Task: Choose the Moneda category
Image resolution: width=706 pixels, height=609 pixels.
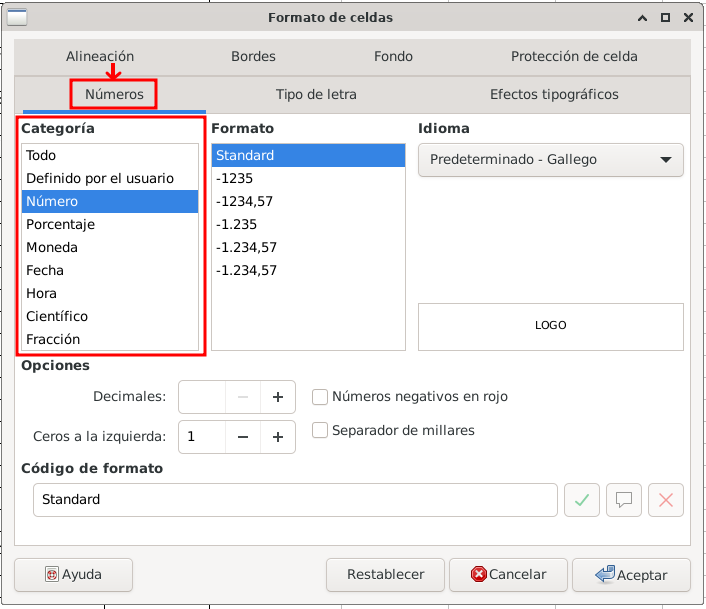Action: click(110, 247)
